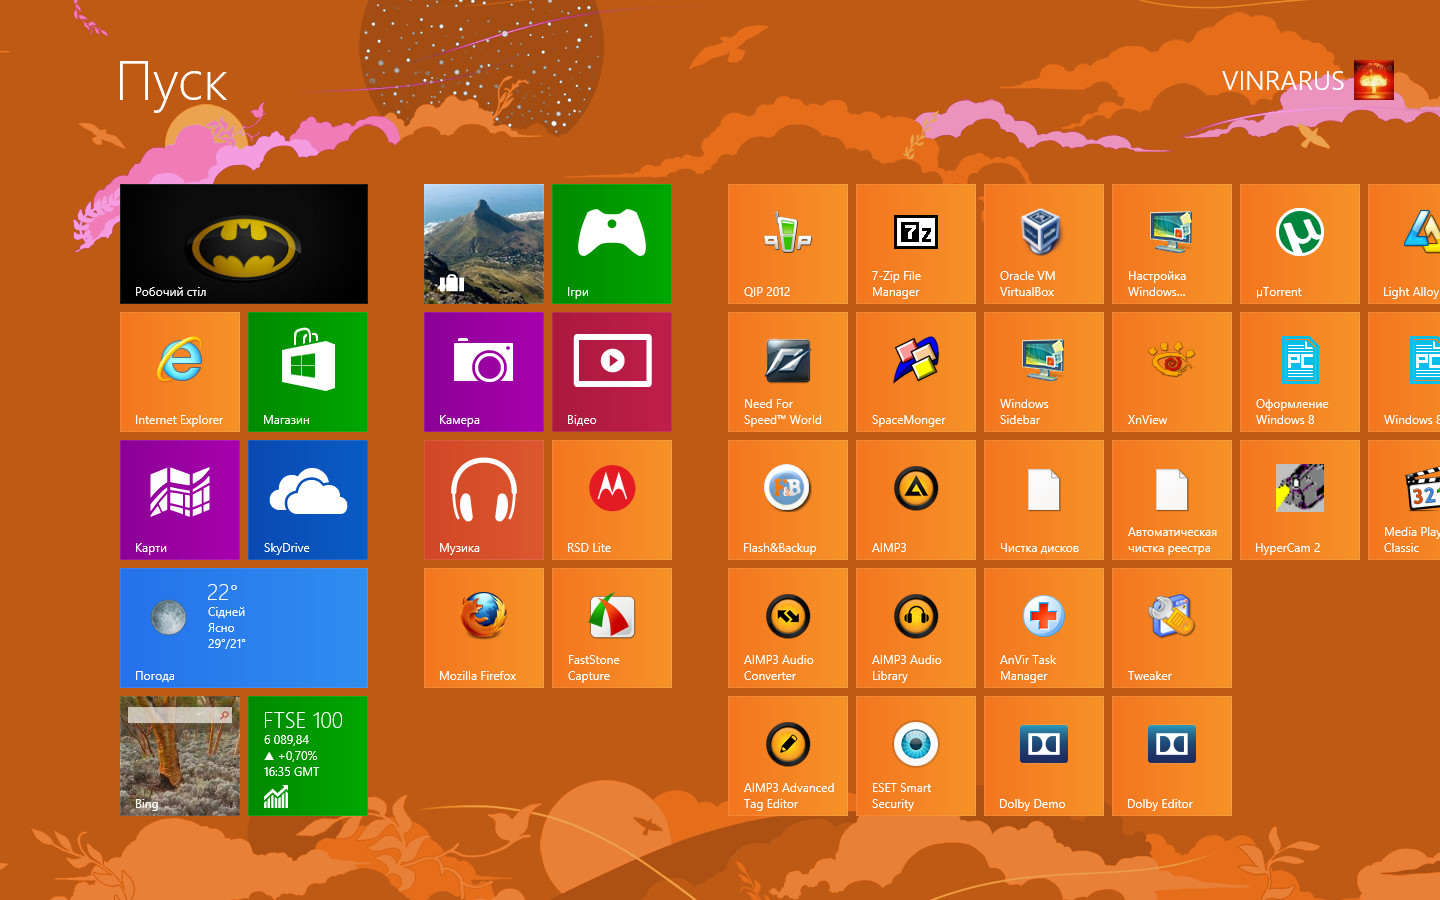Screen dimensions: 1440x900
Task: Open the Камера camera tile
Action: (x=484, y=372)
